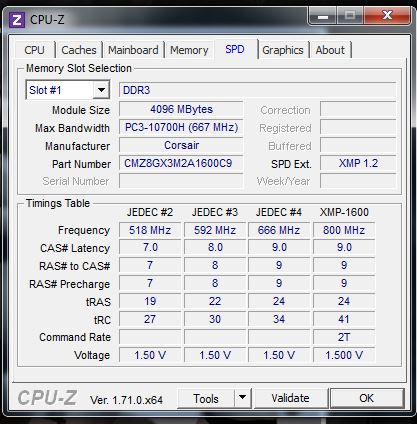Click the 592 MHz frequency cell
The height and width of the screenshot is (424, 417).
pyautogui.click(x=215, y=230)
